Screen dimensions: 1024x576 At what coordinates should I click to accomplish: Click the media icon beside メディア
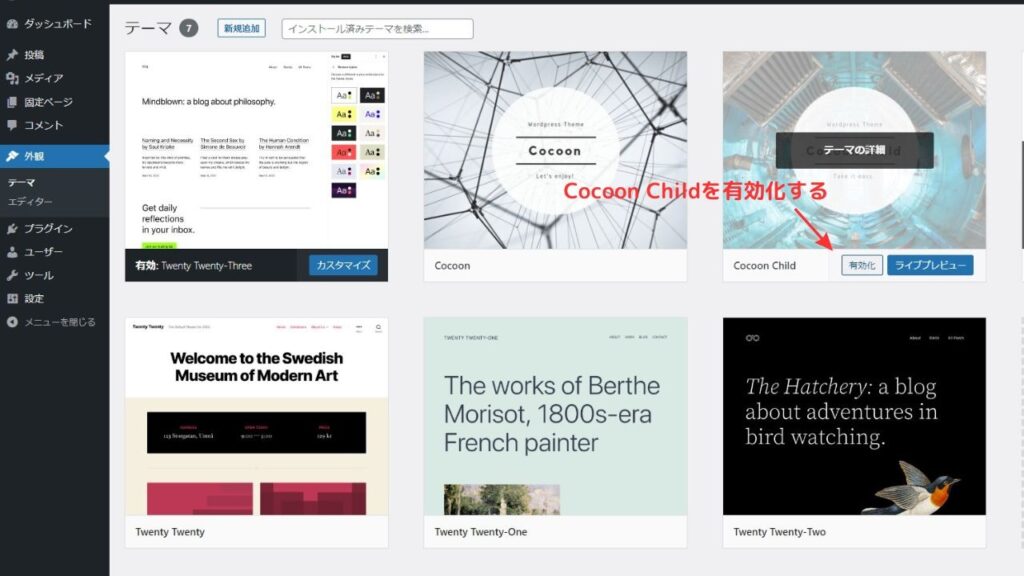(12, 78)
